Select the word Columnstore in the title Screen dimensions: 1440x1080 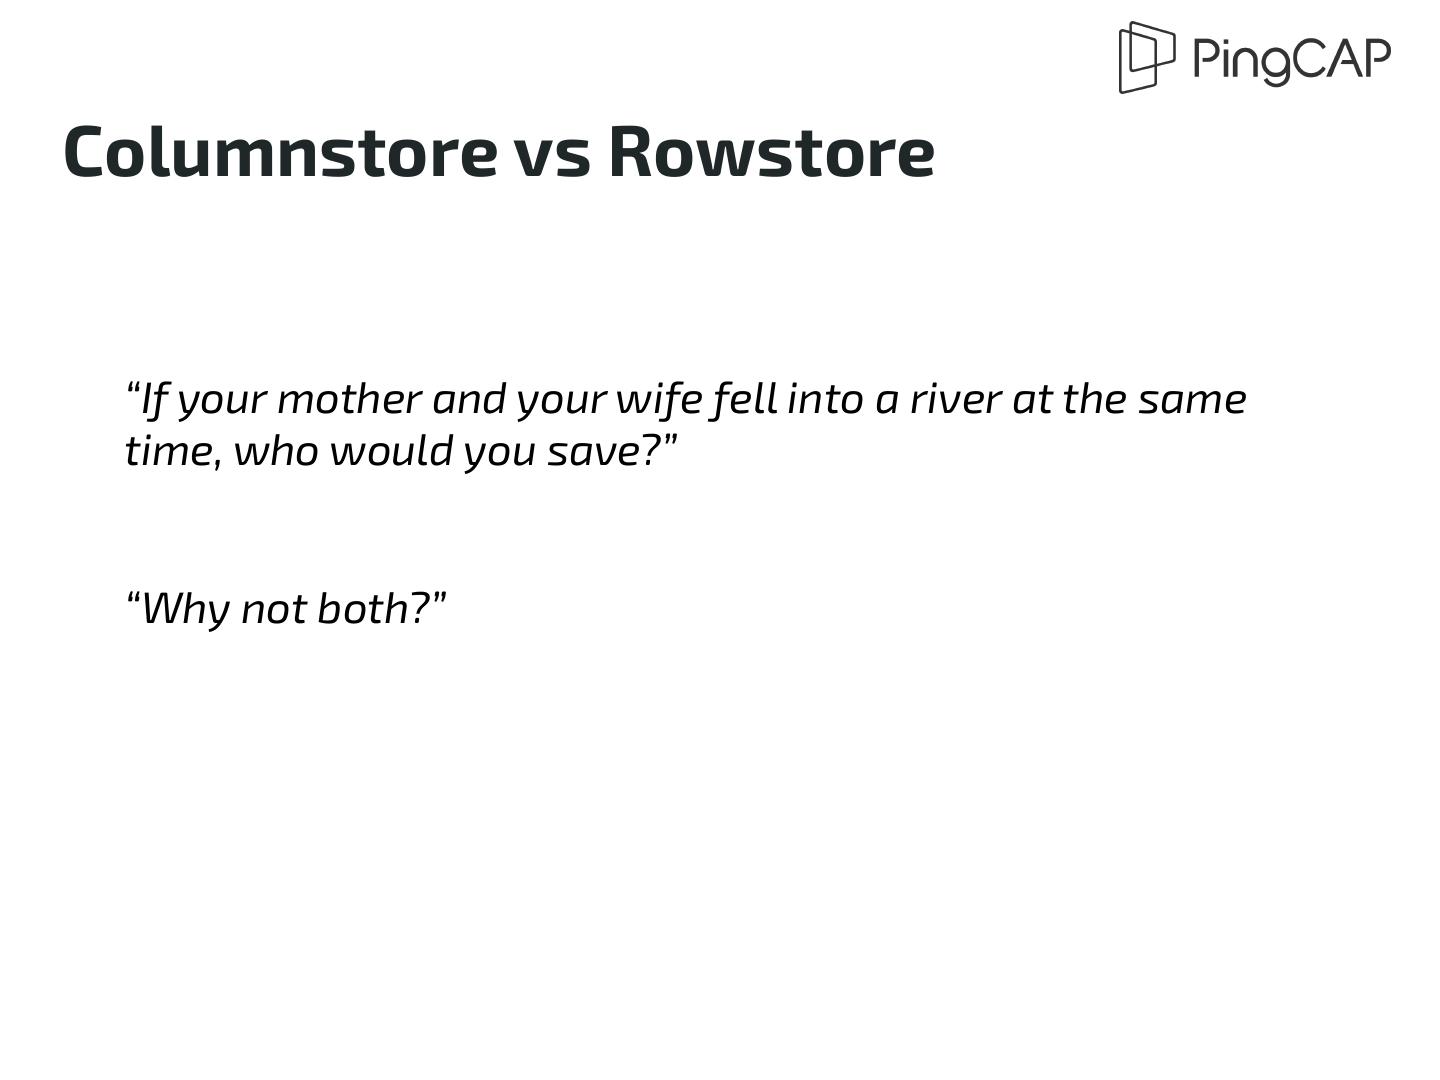(280, 152)
